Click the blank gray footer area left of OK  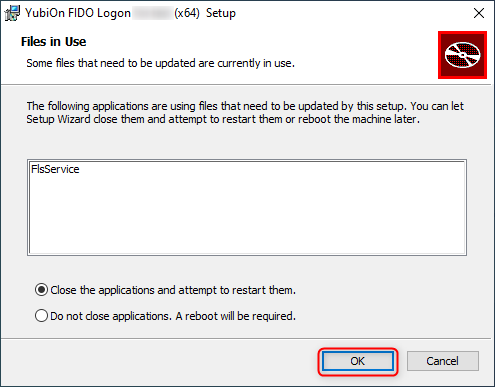pyautogui.click(x=160, y=362)
